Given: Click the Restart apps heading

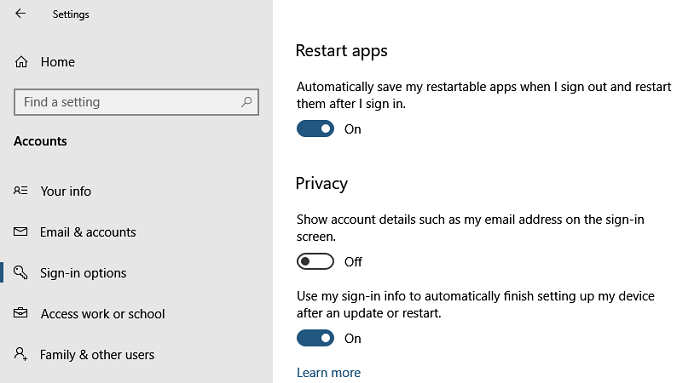Looking at the screenshot, I should pos(342,51).
